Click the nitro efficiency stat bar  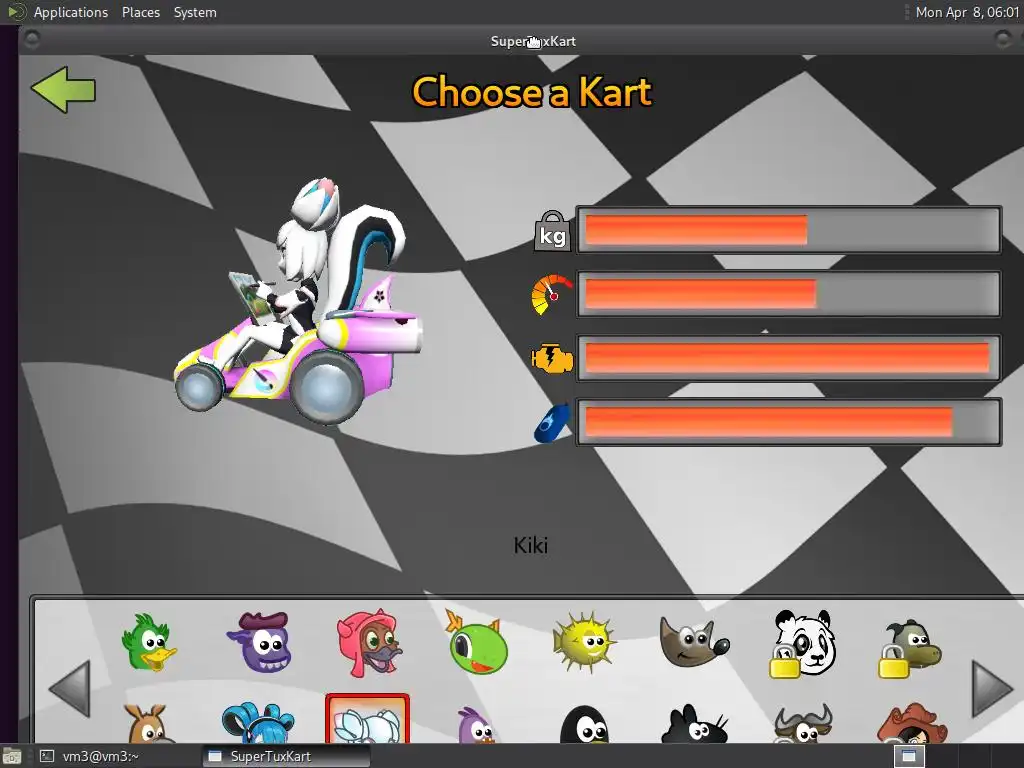pyautogui.click(x=788, y=422)
